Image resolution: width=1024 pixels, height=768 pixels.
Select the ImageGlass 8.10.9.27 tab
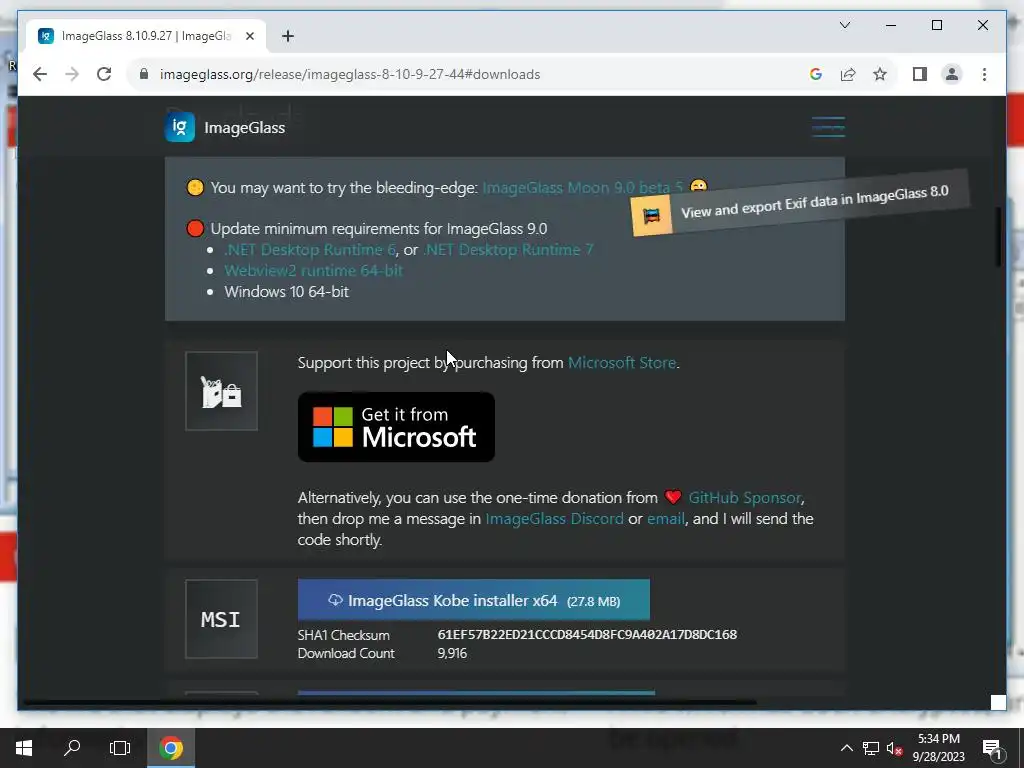point(146,36)
